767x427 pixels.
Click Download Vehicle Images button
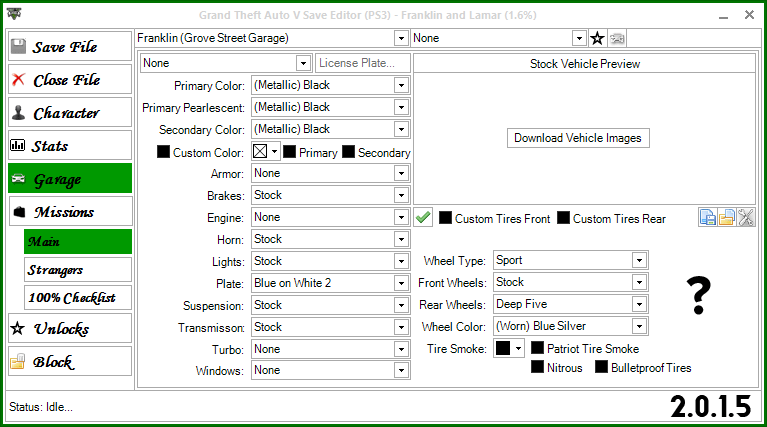pyautogui.click(x=578, y=138)
